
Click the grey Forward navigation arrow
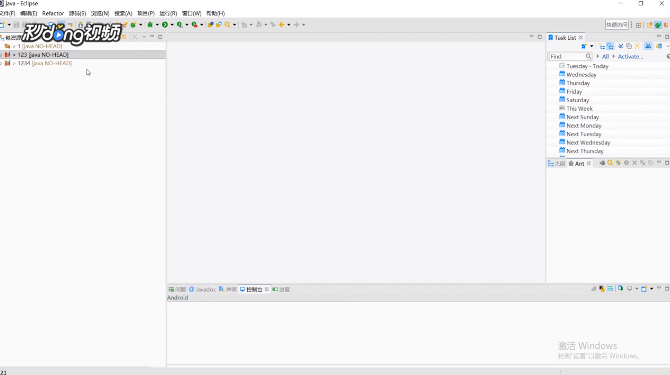(296, 25)
